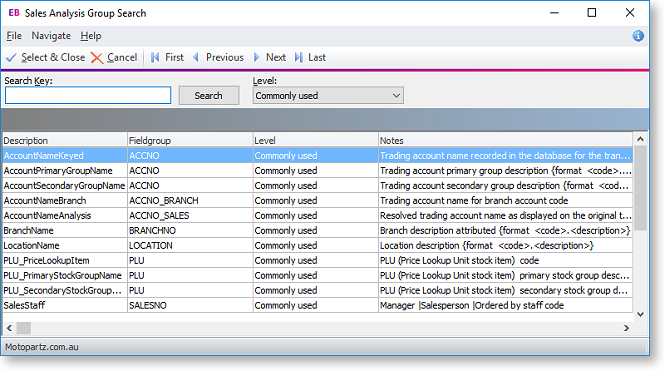Viewport: 665px width, 371px height.
Task: Open the Level dropdown
Action: (328, 95)
